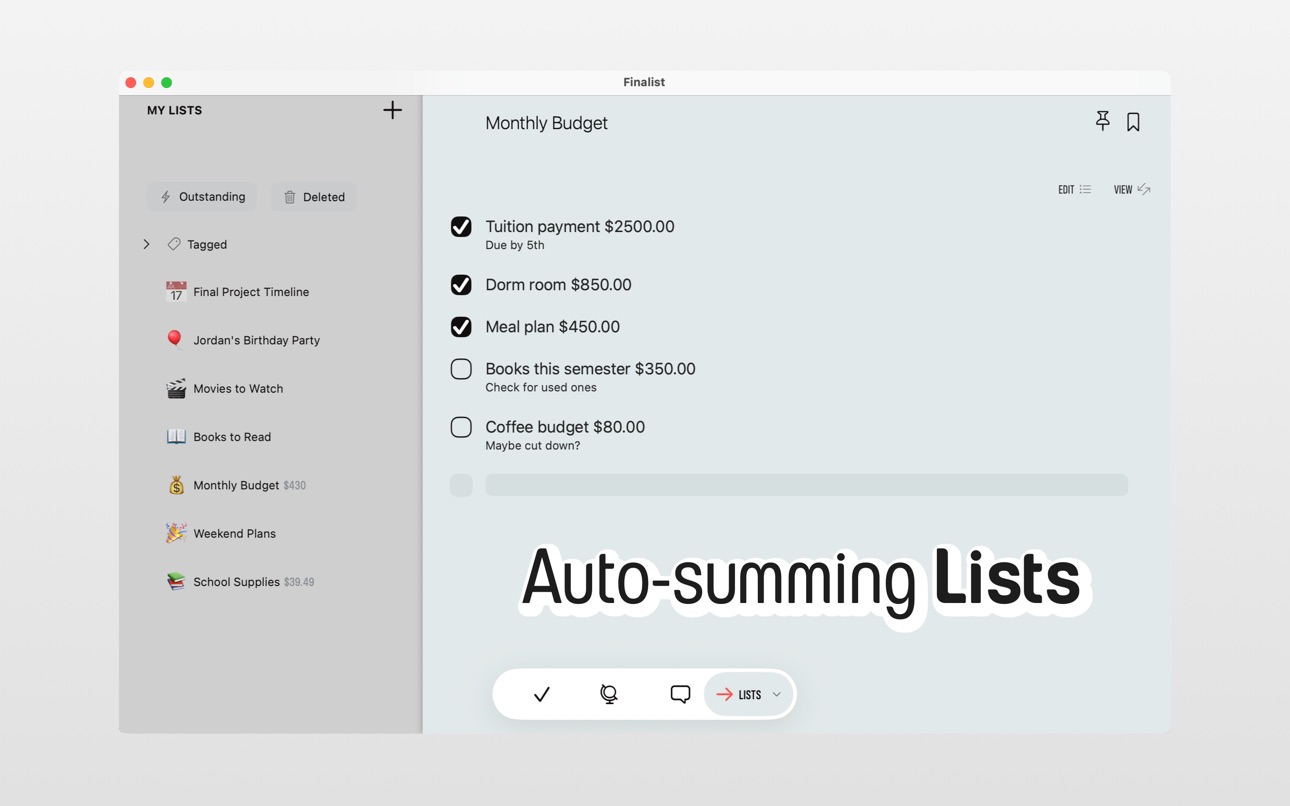Click the VIEW button
The height and width of the screenshot is (806, 1290).
click(1132, 189)
